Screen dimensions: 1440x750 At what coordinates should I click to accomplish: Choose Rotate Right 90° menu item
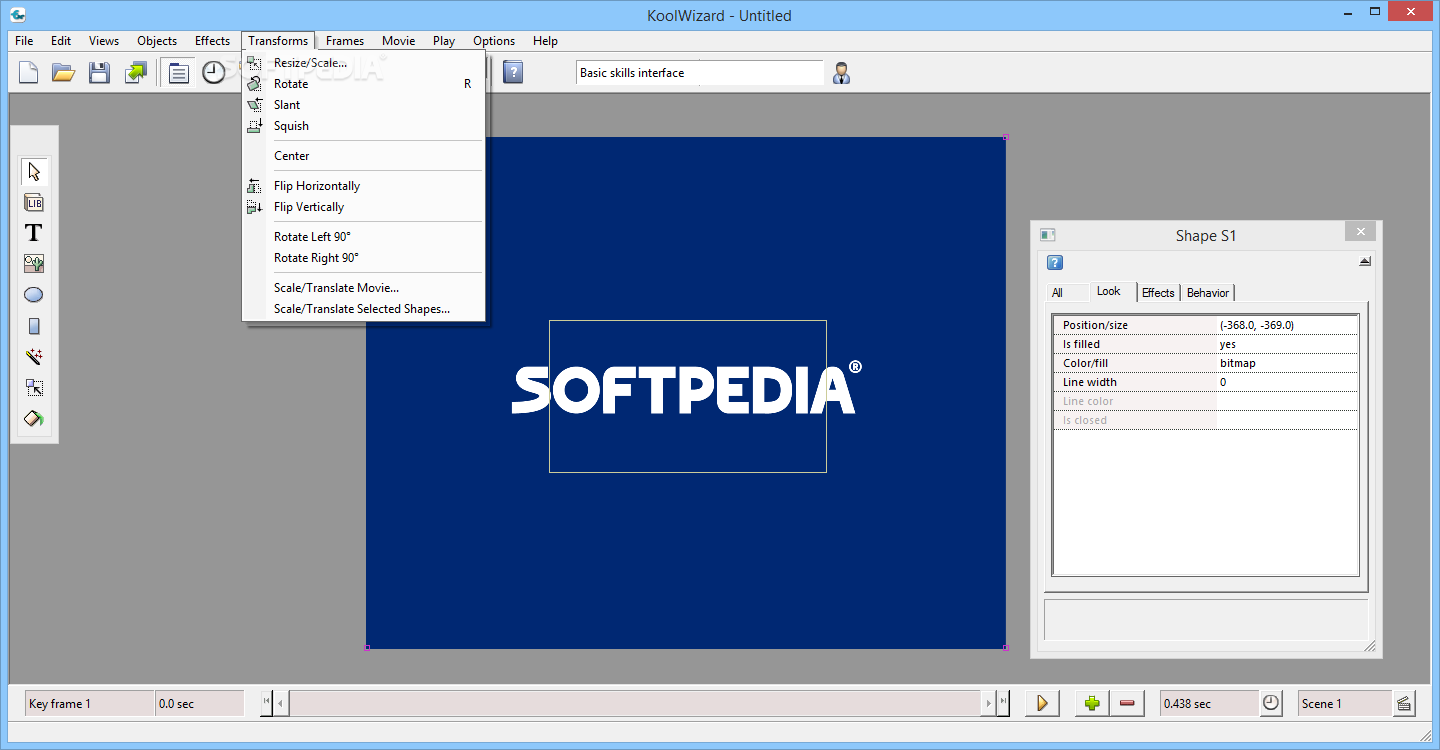pyautogui.click(x=364, y=258)
